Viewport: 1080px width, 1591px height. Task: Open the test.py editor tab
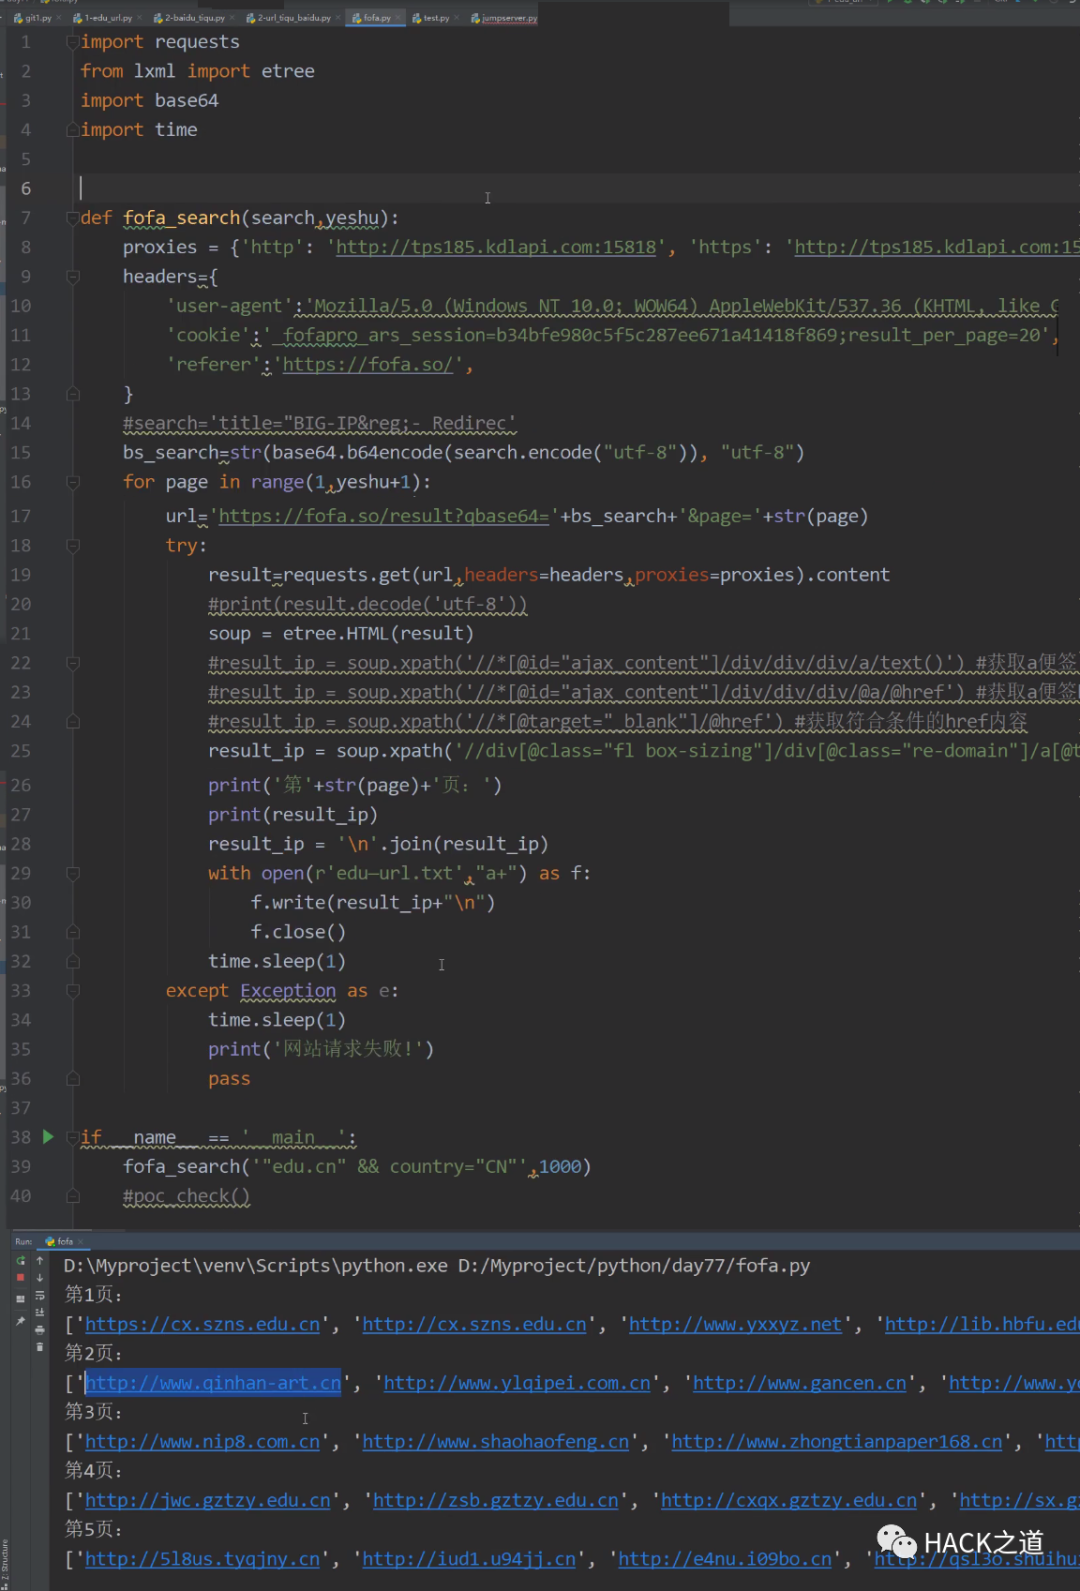(x=431, y=18)
